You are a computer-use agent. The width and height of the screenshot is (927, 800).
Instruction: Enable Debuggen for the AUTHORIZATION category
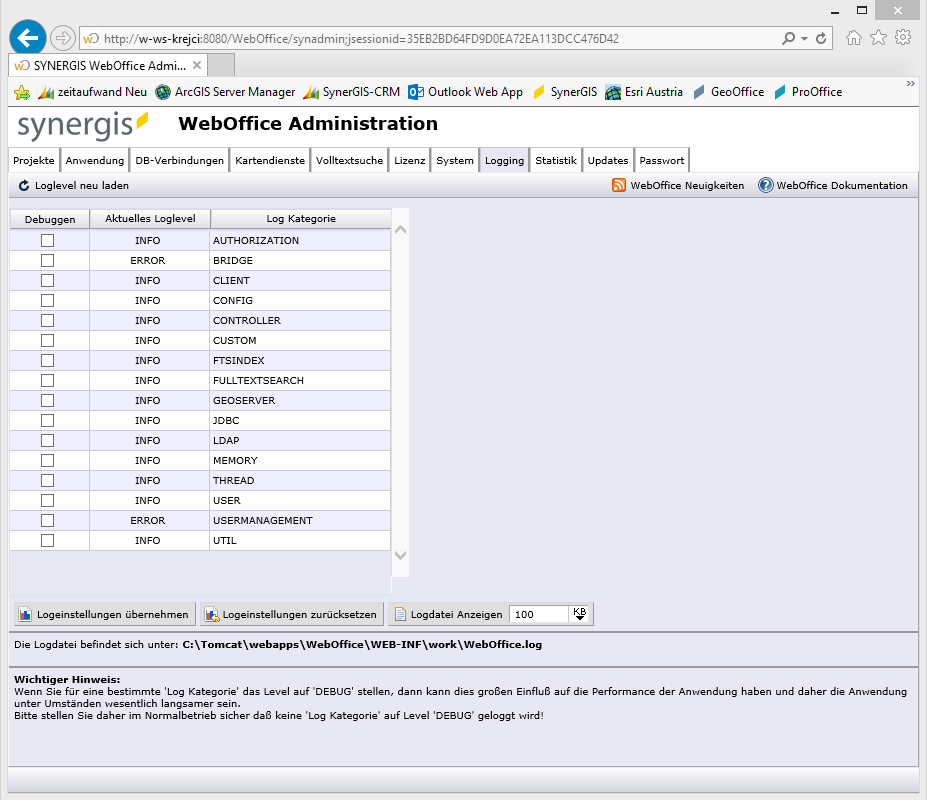point(48,240)
